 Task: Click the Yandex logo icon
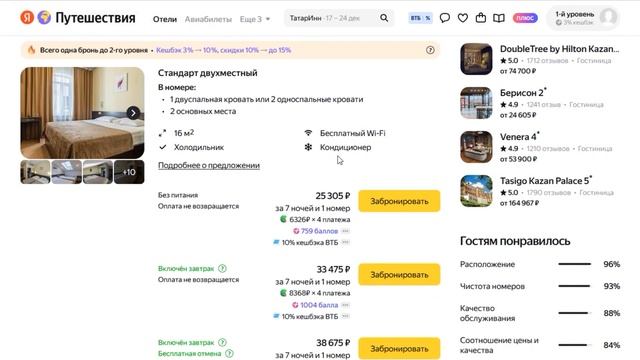[x=27, y=18]
